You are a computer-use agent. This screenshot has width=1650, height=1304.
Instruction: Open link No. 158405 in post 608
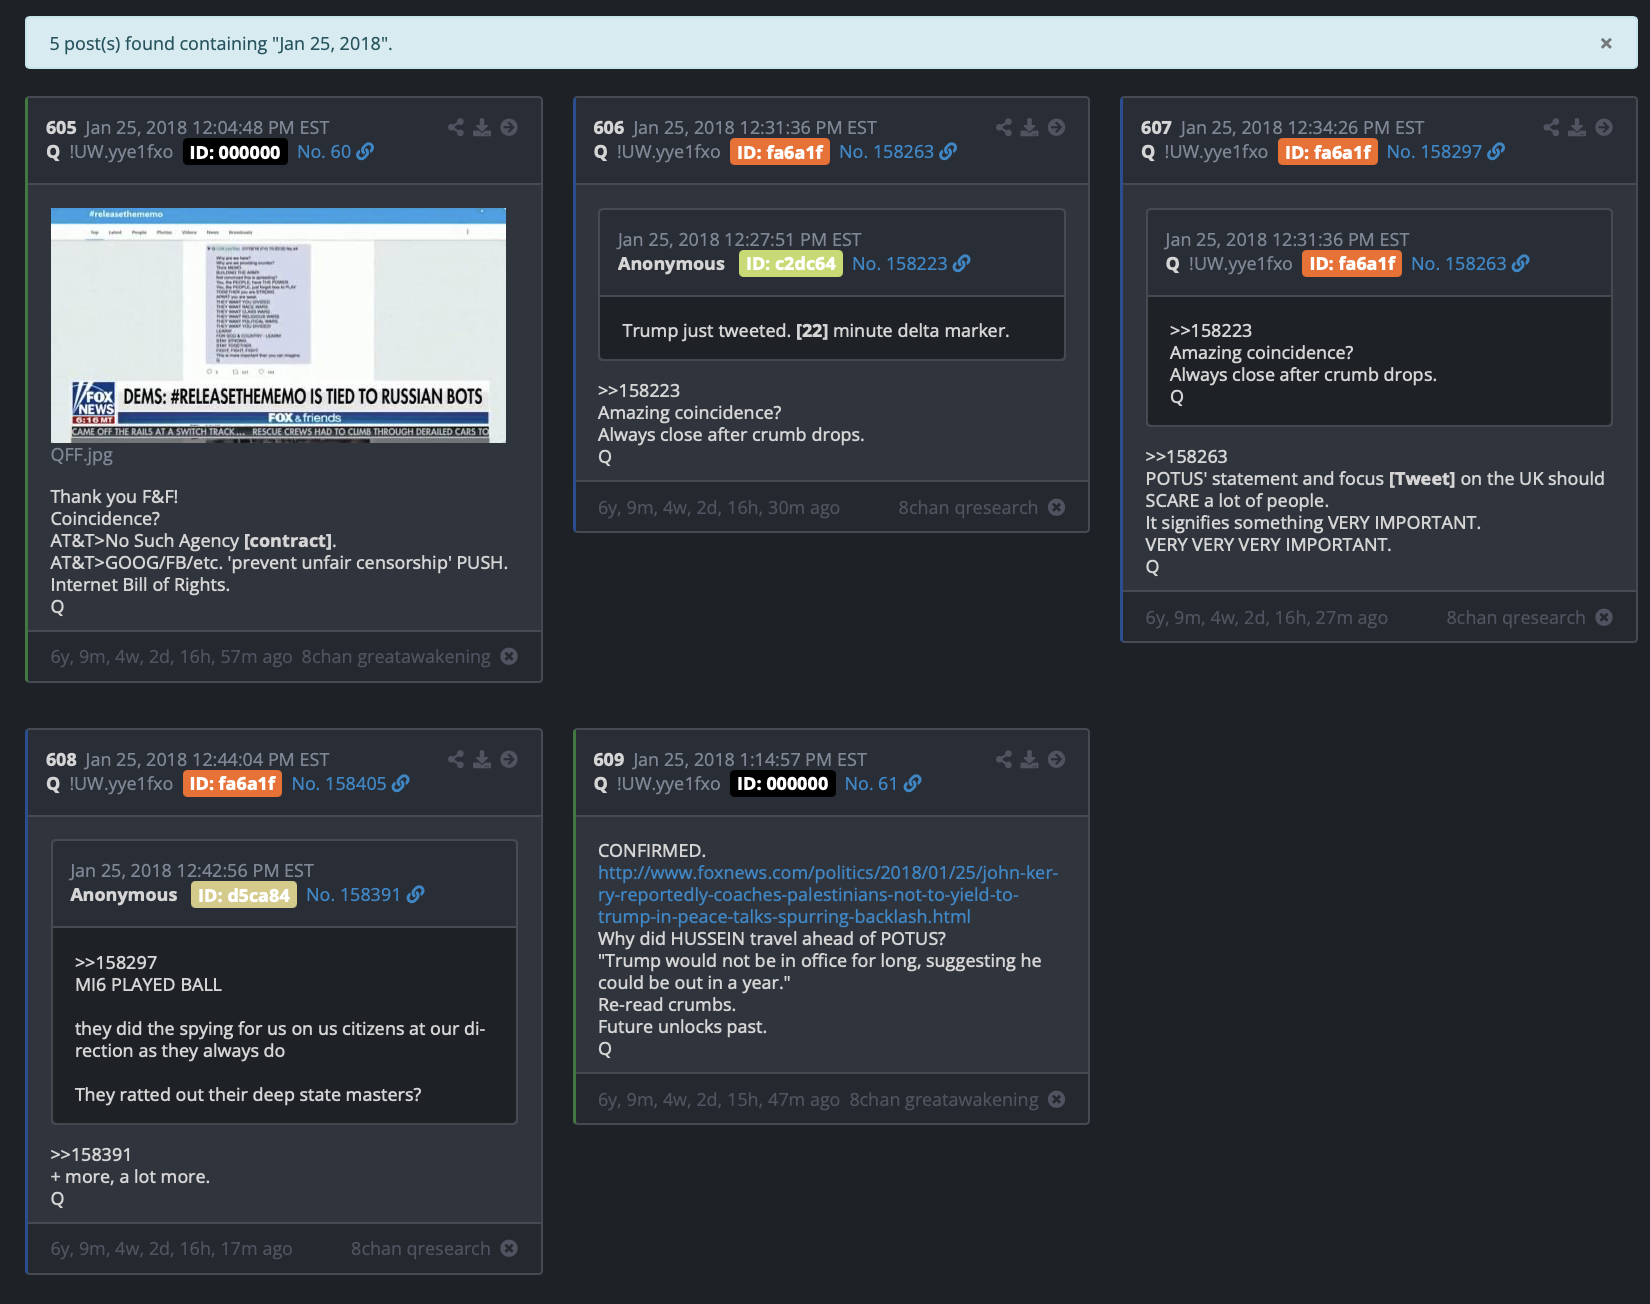pos(350,784)
